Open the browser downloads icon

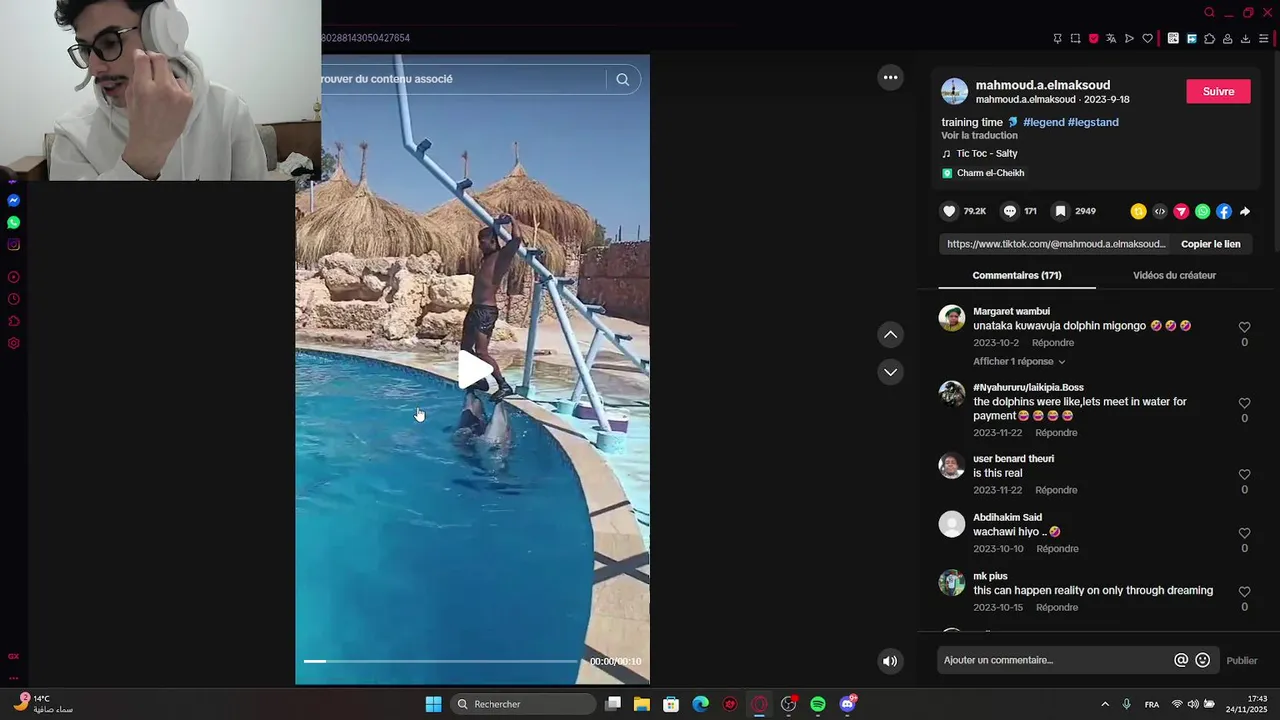[1245, 39]
